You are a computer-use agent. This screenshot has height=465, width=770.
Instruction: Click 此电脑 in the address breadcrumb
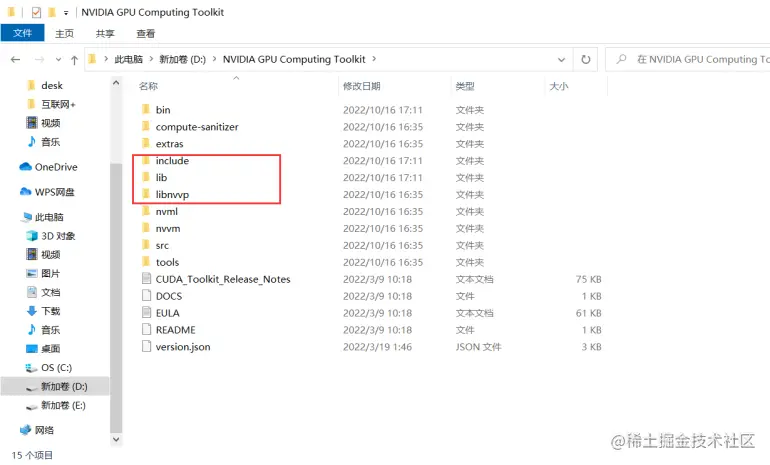tap(128, 59)
